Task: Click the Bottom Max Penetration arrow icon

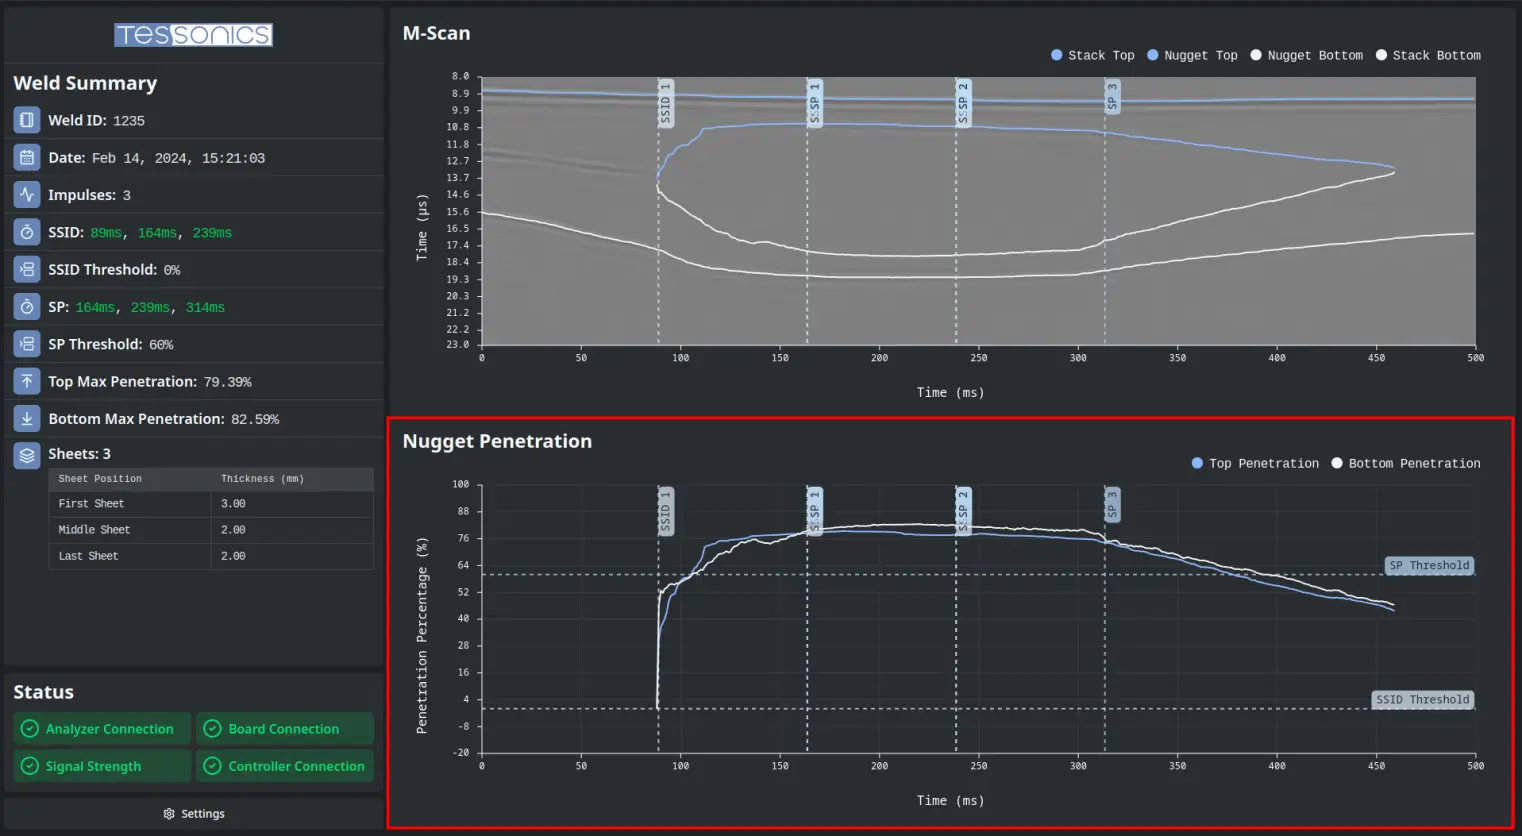Action: click(x=25, y=418)
